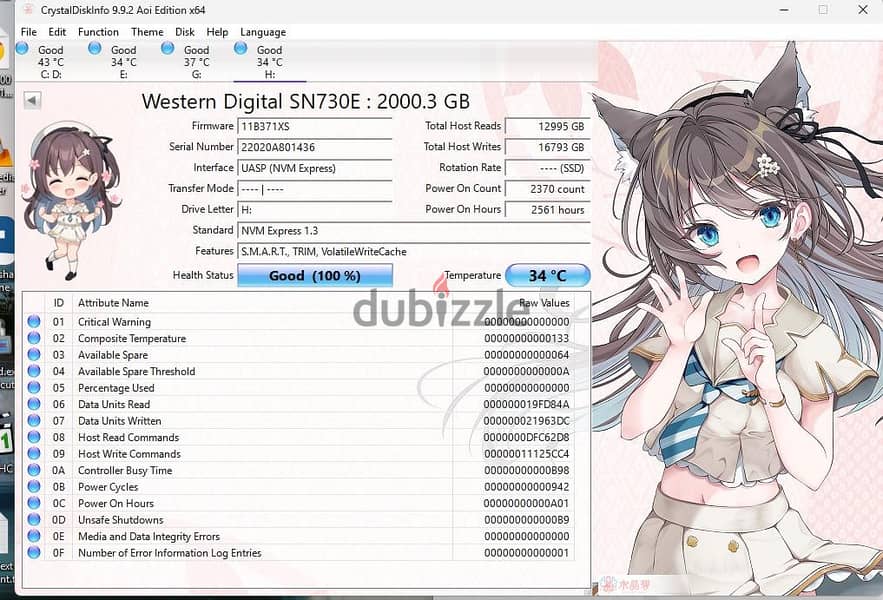
Task: Select the Unsafe Shutdowns attribute name
Action: [x=121, y=520]
